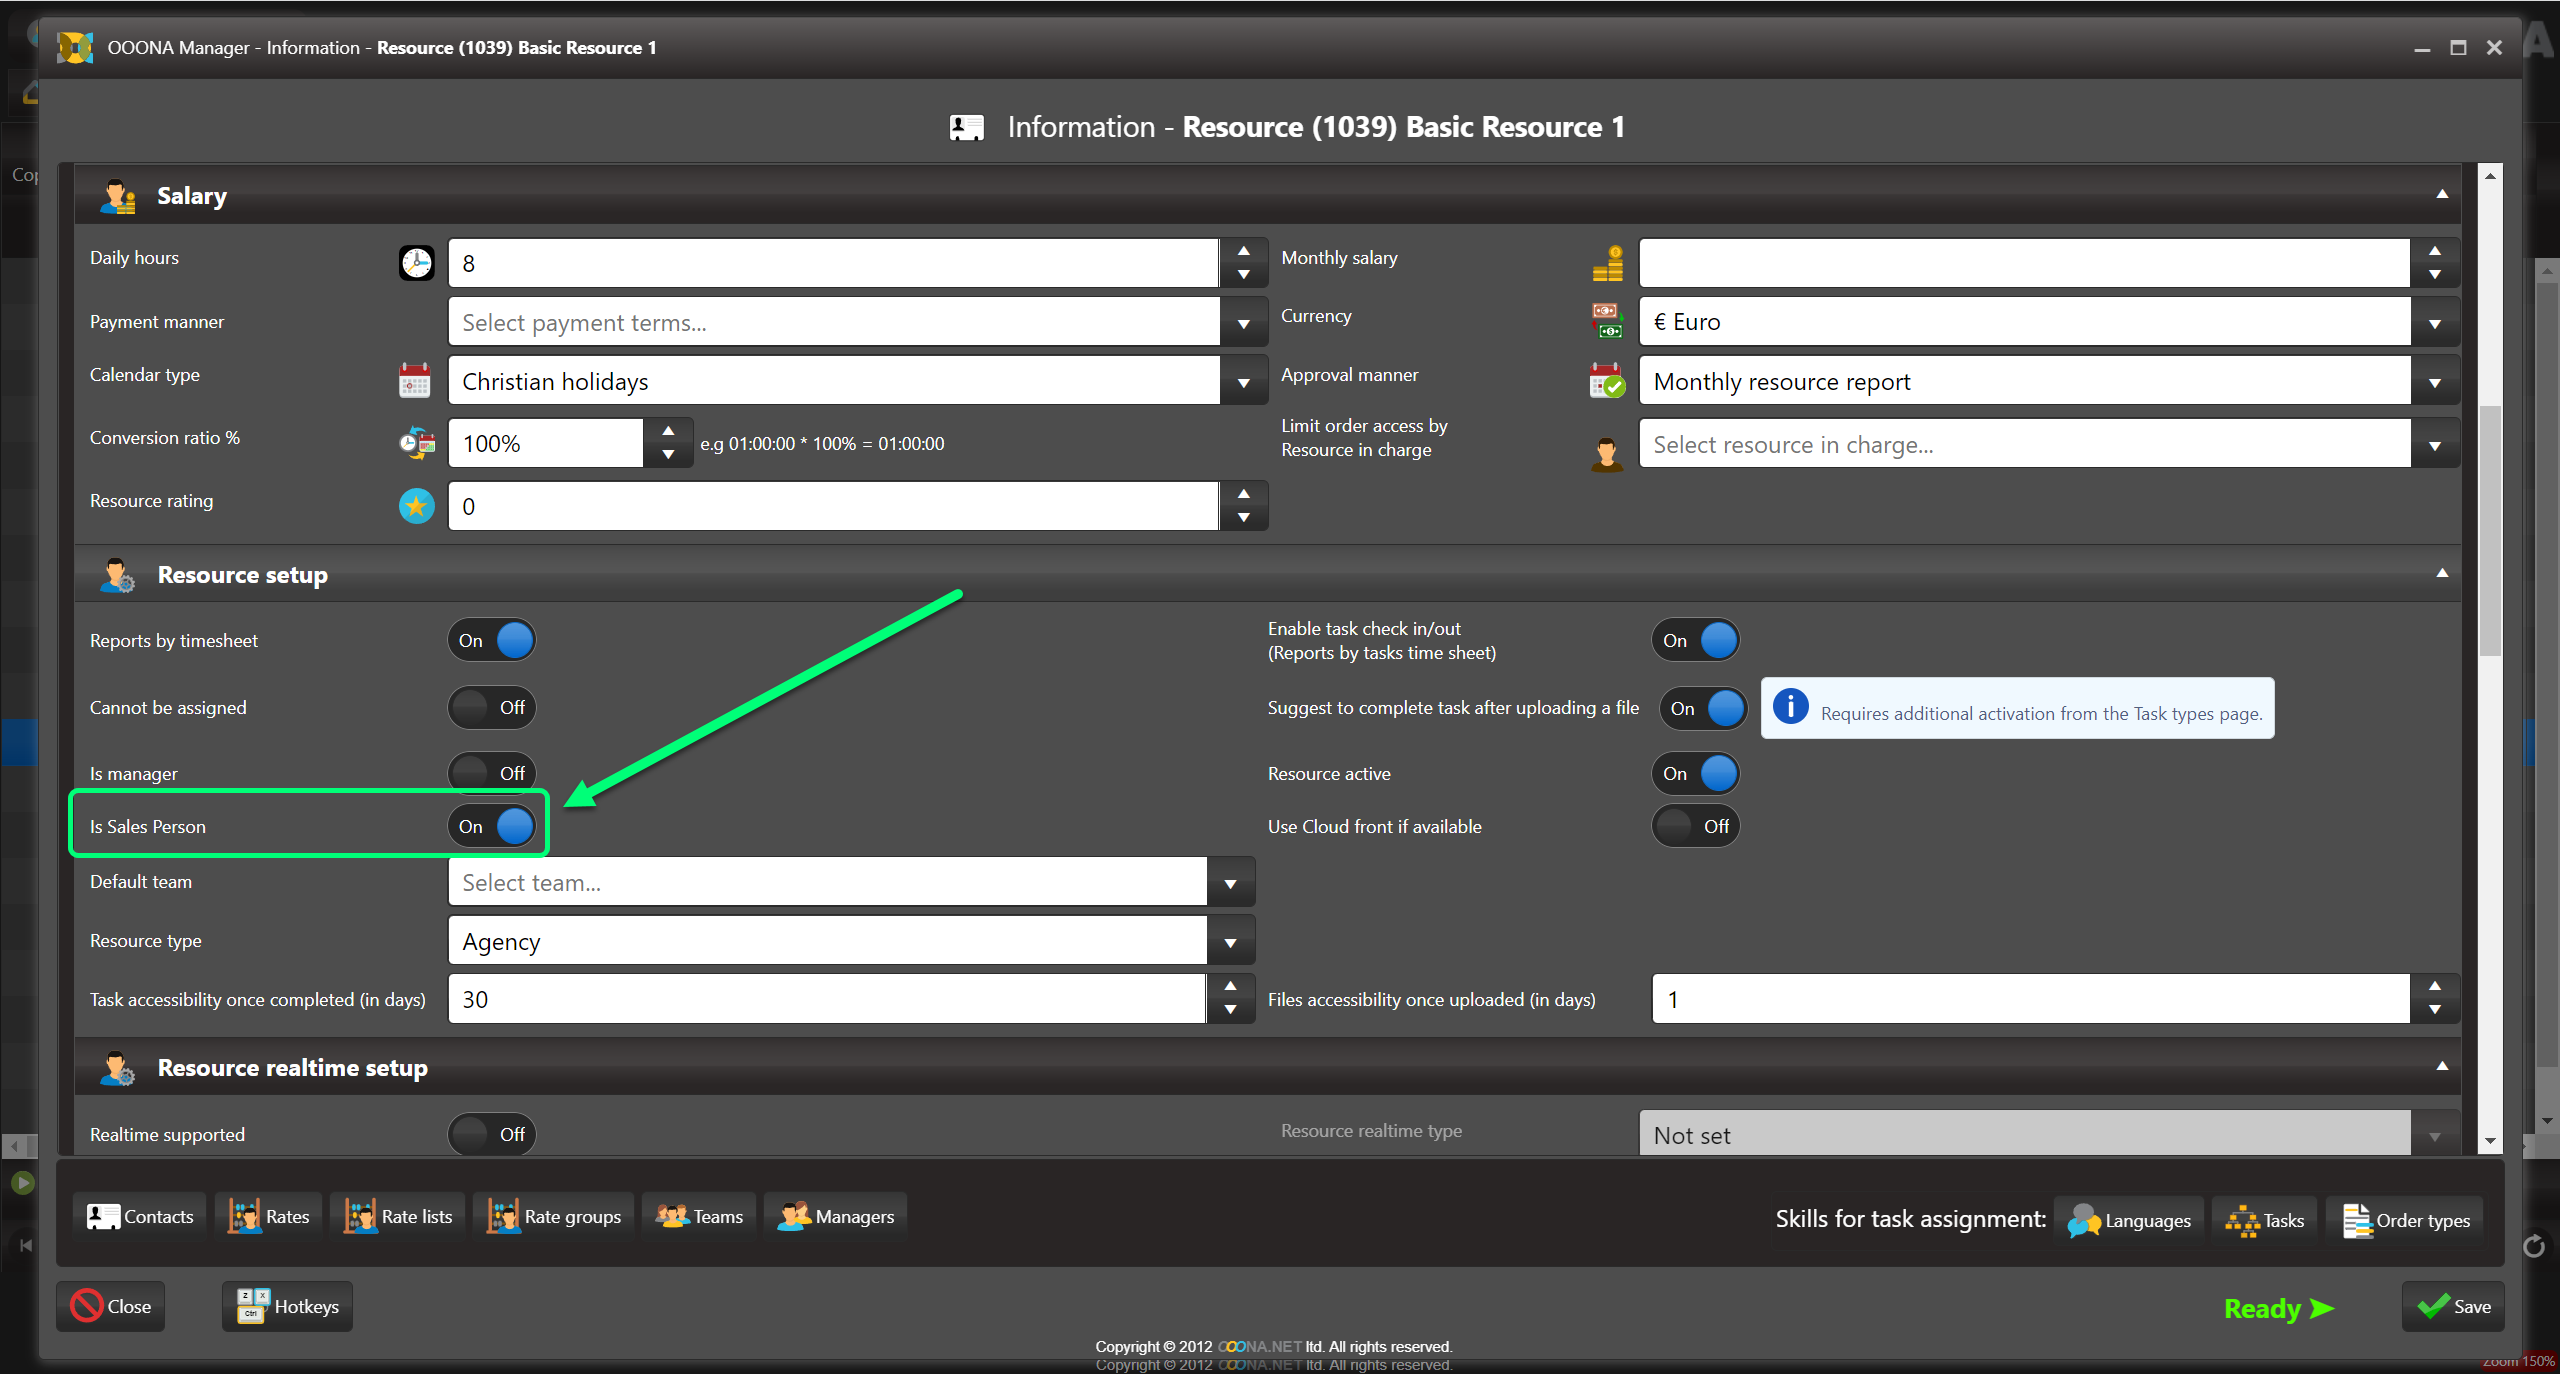Open the Languages skills tab
Screen dimensions: 2560x1374
(2130, 1220)
